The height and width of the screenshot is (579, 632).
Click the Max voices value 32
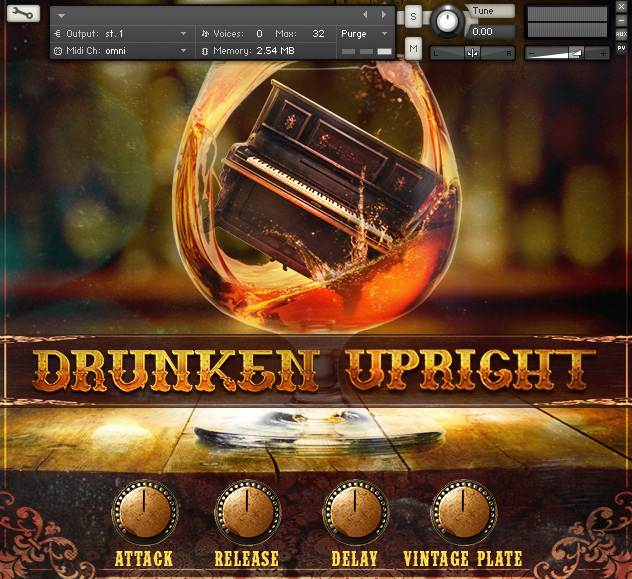pos(318,34)
